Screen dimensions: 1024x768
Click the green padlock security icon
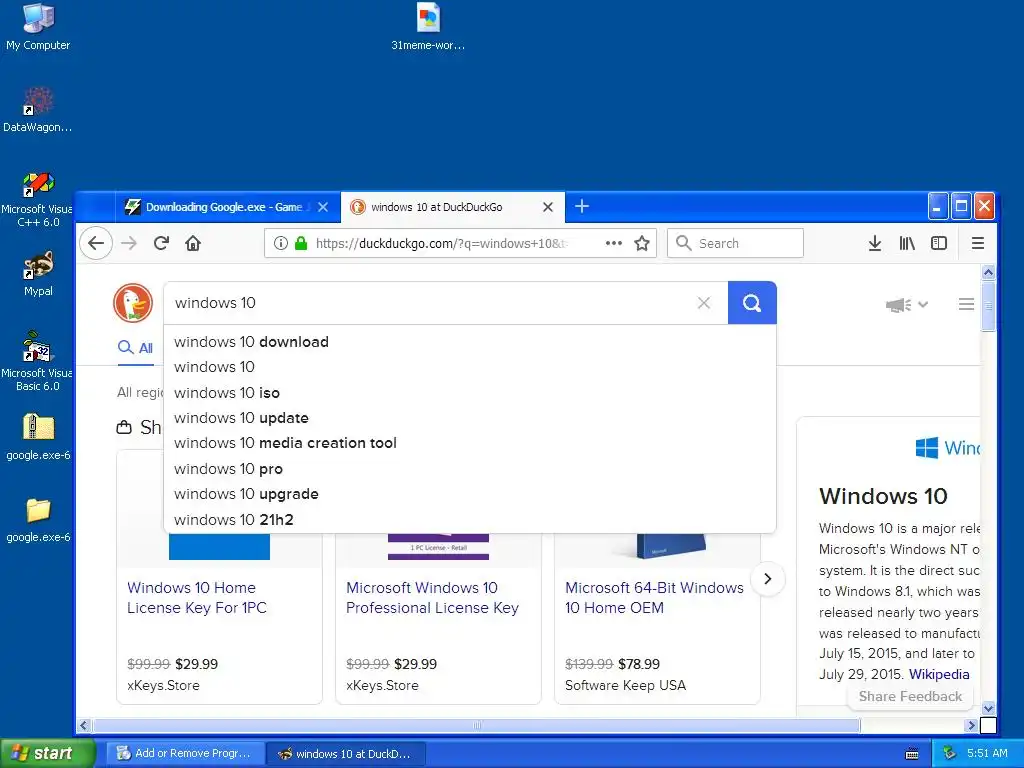[301, 244]
